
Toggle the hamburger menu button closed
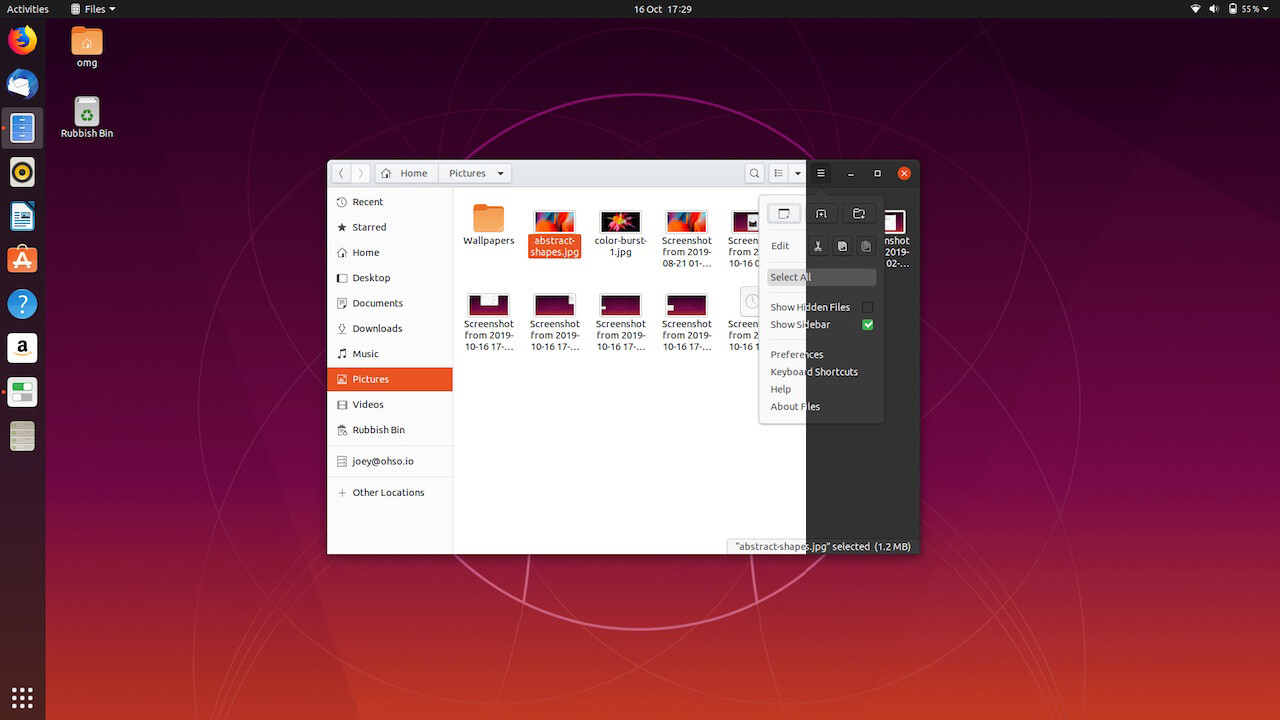[x=821, y=173]
